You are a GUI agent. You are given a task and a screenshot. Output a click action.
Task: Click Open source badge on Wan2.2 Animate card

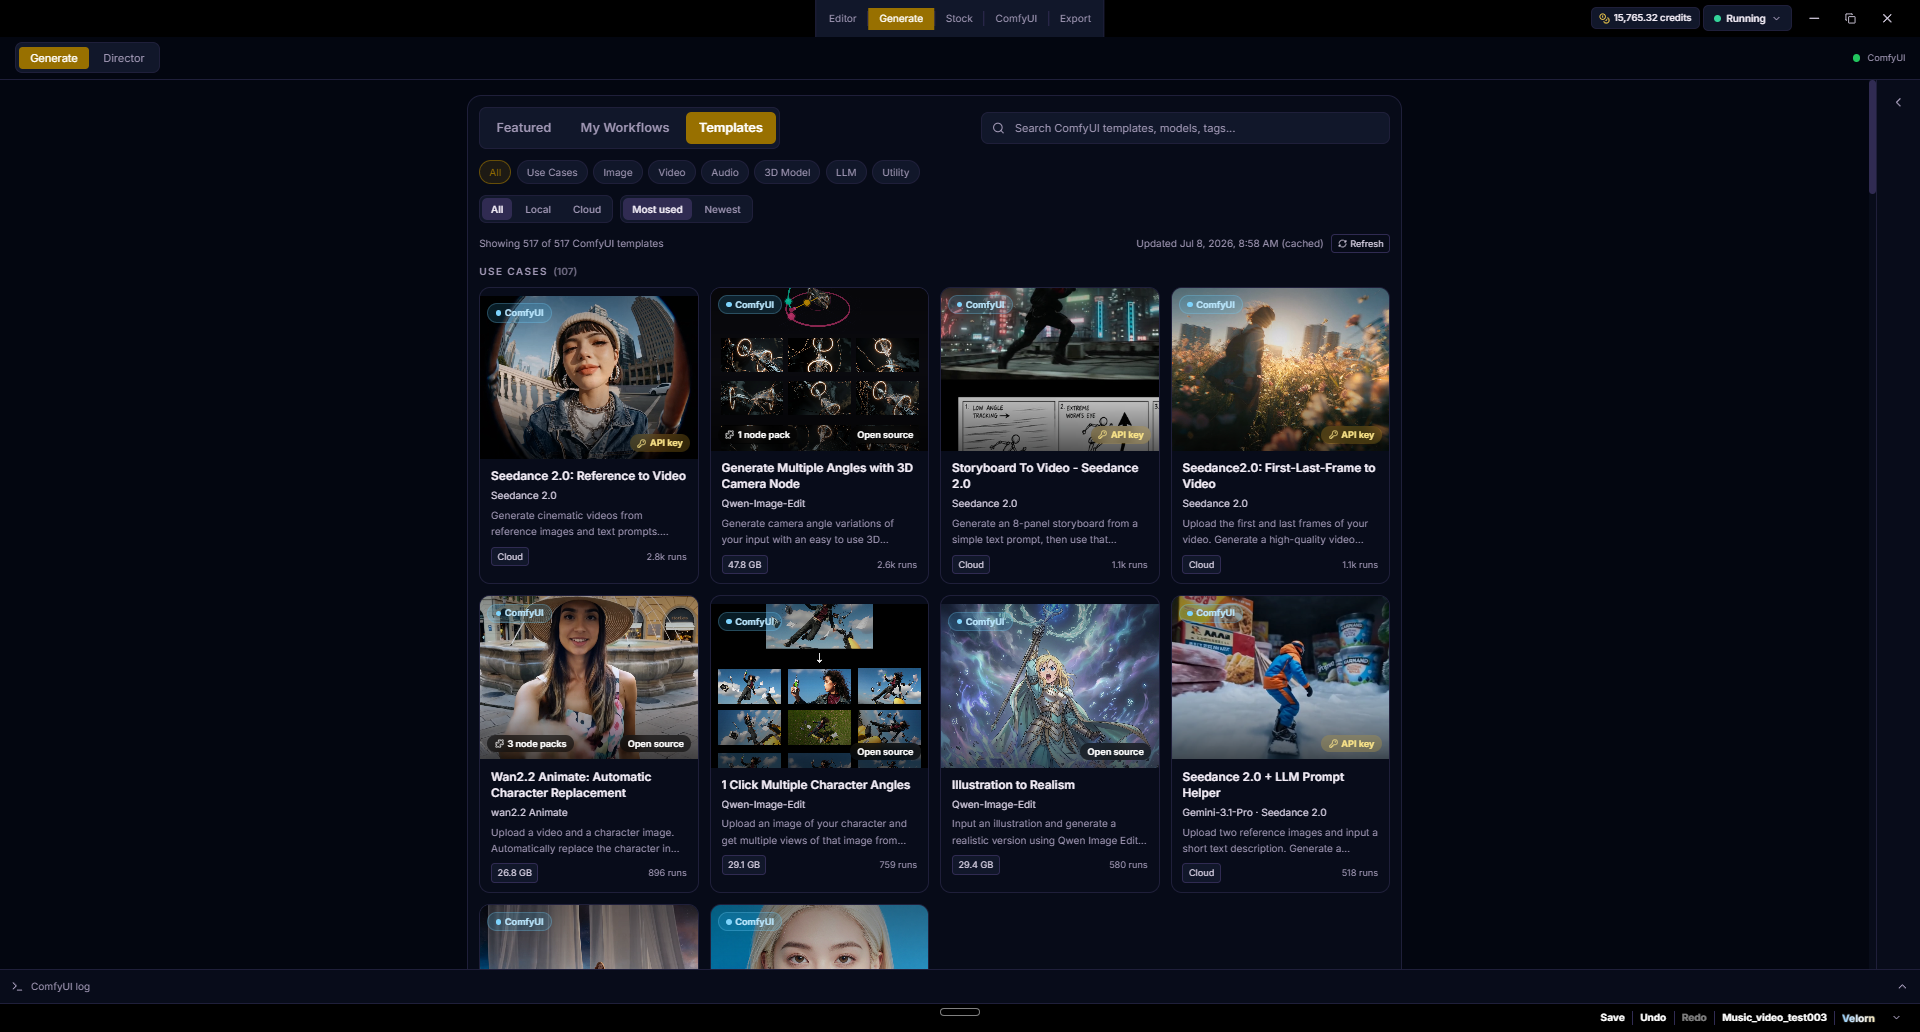click(x=655, y=744)
